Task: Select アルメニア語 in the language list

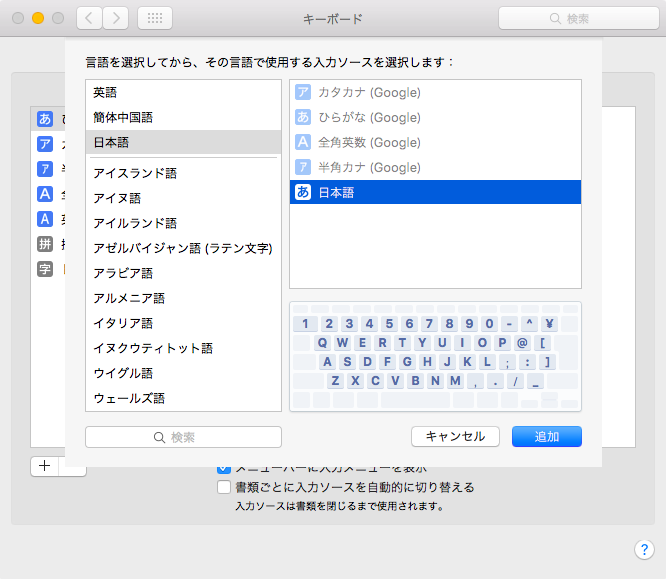Action: tap(183, 299)
